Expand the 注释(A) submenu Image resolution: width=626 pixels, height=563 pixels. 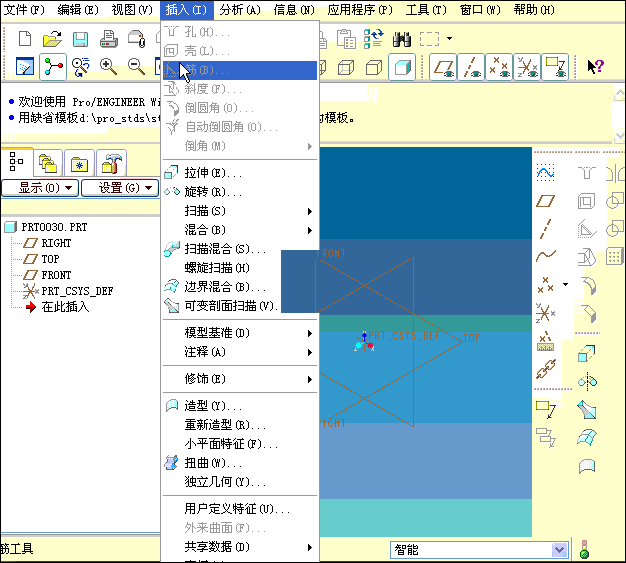240,352
